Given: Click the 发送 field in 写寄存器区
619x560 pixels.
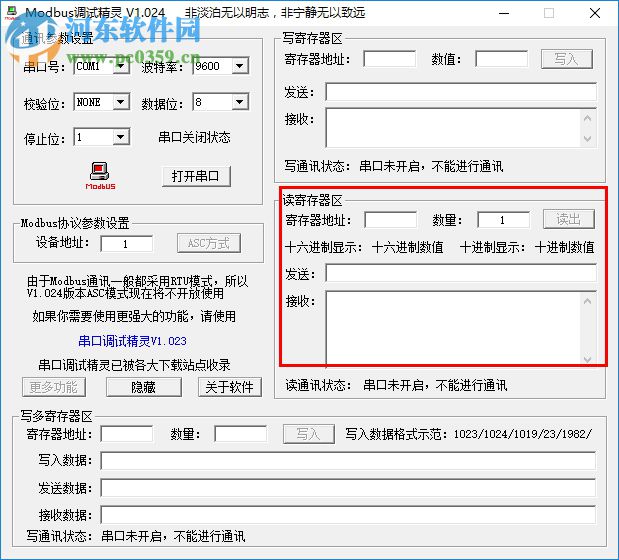Looking at the screenshot, I should tap(461, 92).
